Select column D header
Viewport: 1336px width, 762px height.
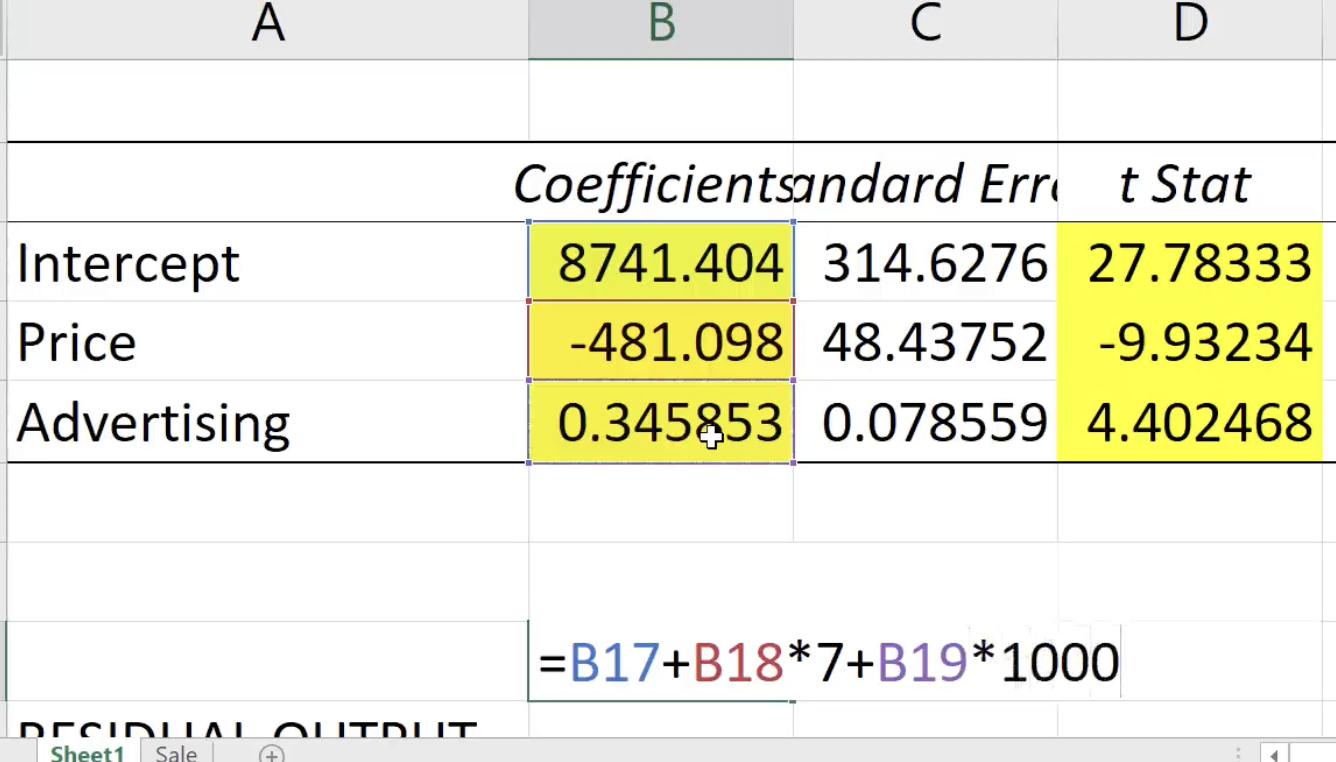coord(1190,25)
